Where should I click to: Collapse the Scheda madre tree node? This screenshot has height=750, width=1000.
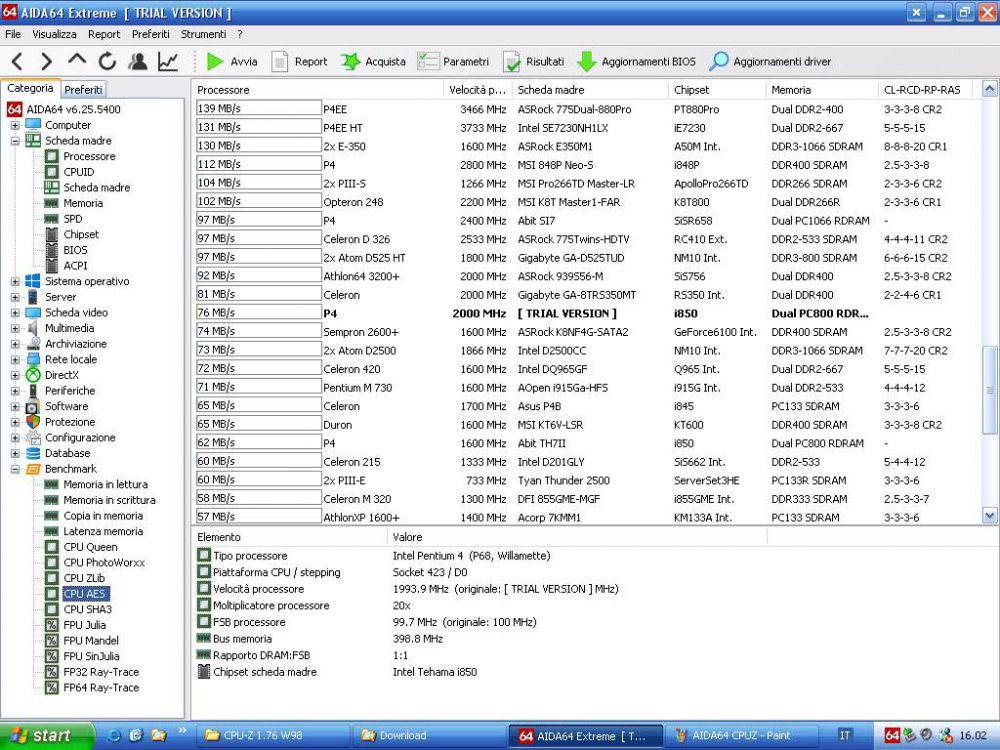pos(15,141)
